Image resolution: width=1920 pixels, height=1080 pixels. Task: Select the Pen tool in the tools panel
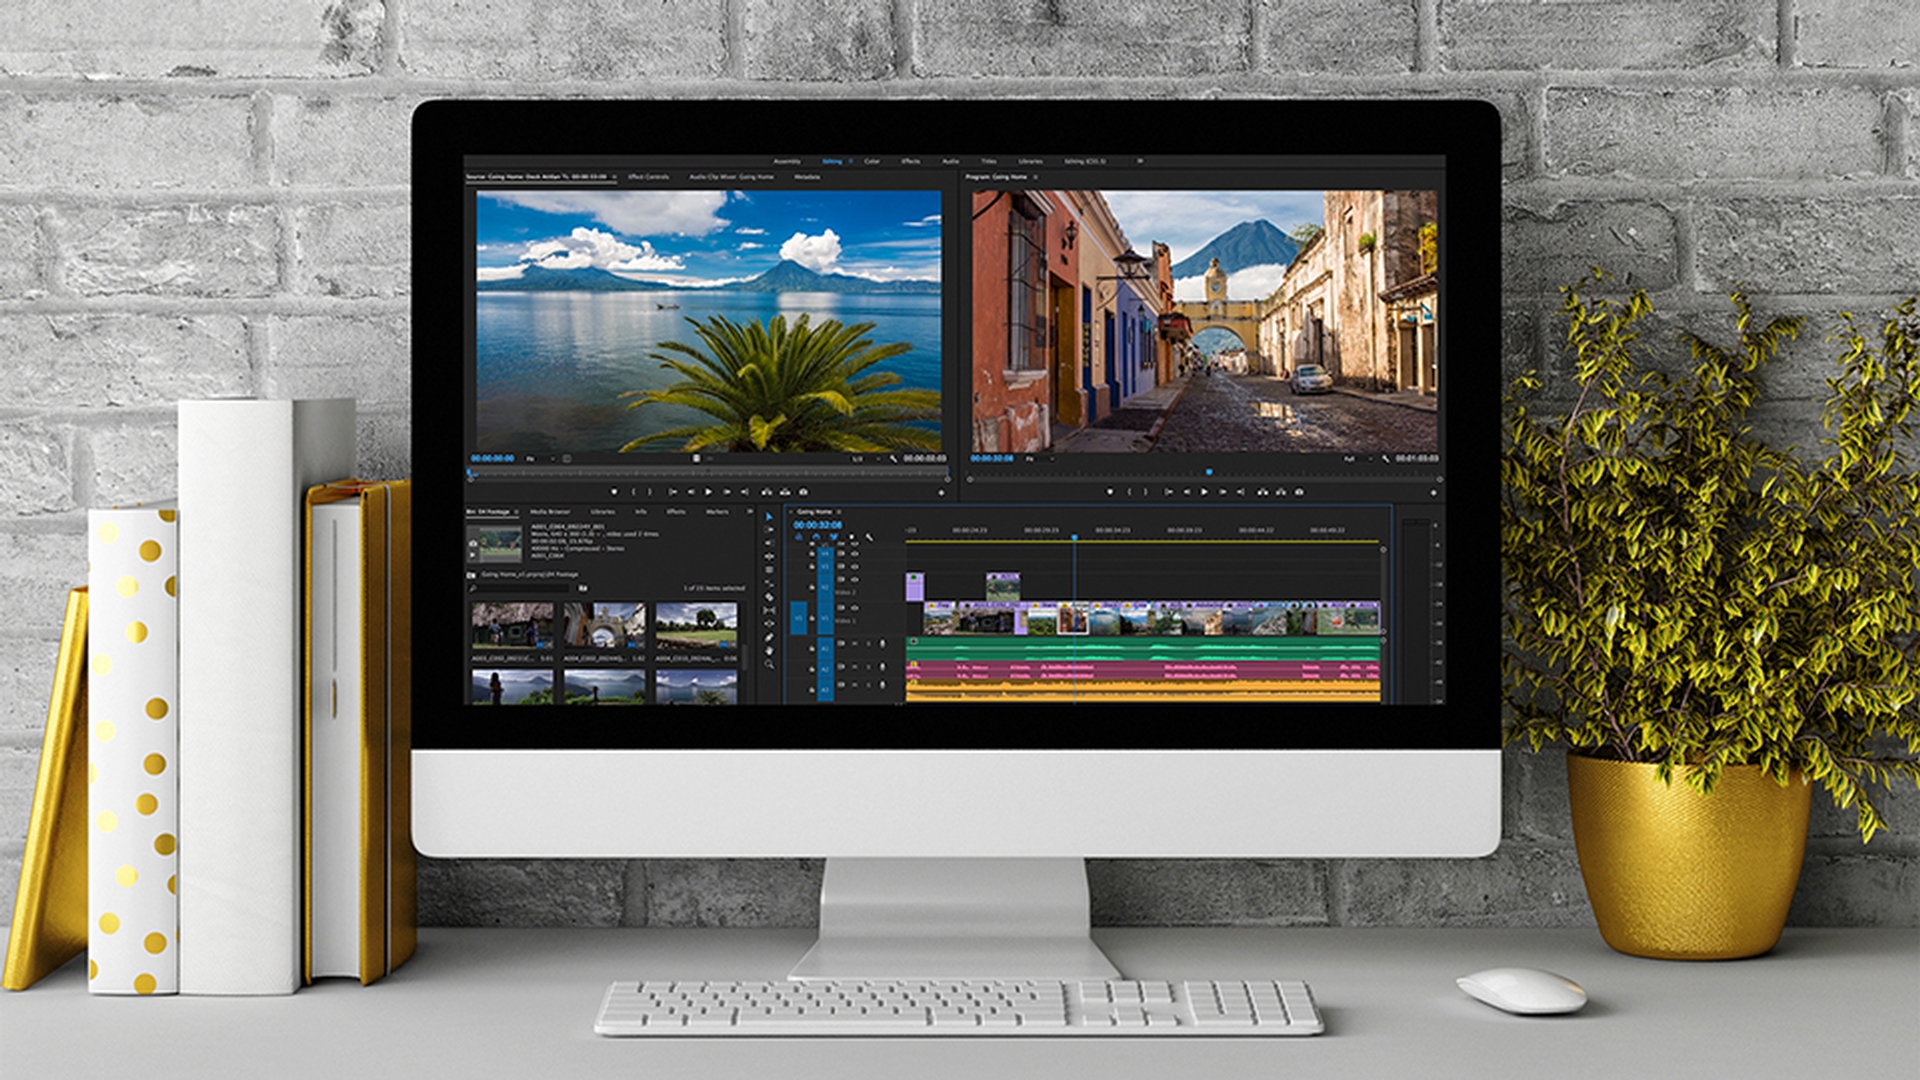(x=768, y=637)
